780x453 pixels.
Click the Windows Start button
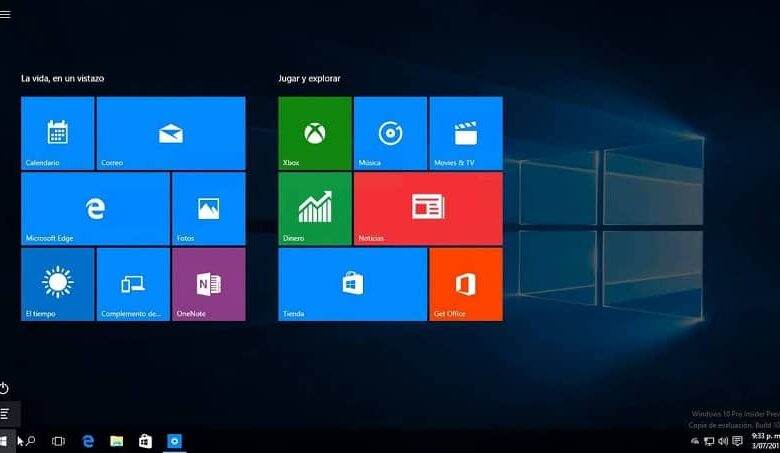(x=4, y=441)
